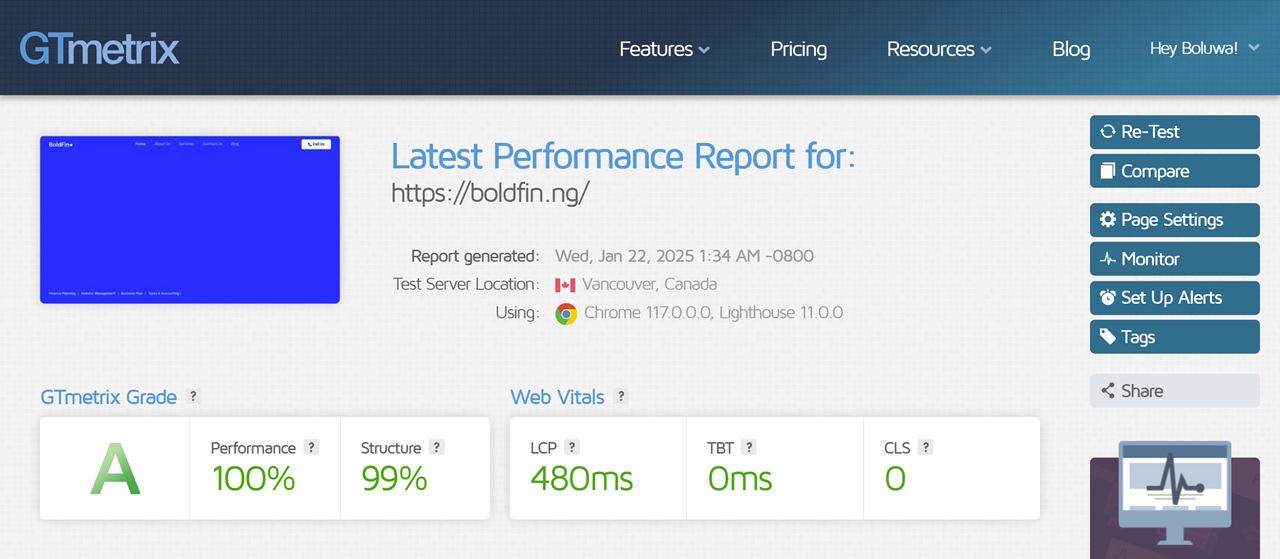Click the Latest Performance Report for heading
The image size is (1280, 559).
[x=623, y=157]
